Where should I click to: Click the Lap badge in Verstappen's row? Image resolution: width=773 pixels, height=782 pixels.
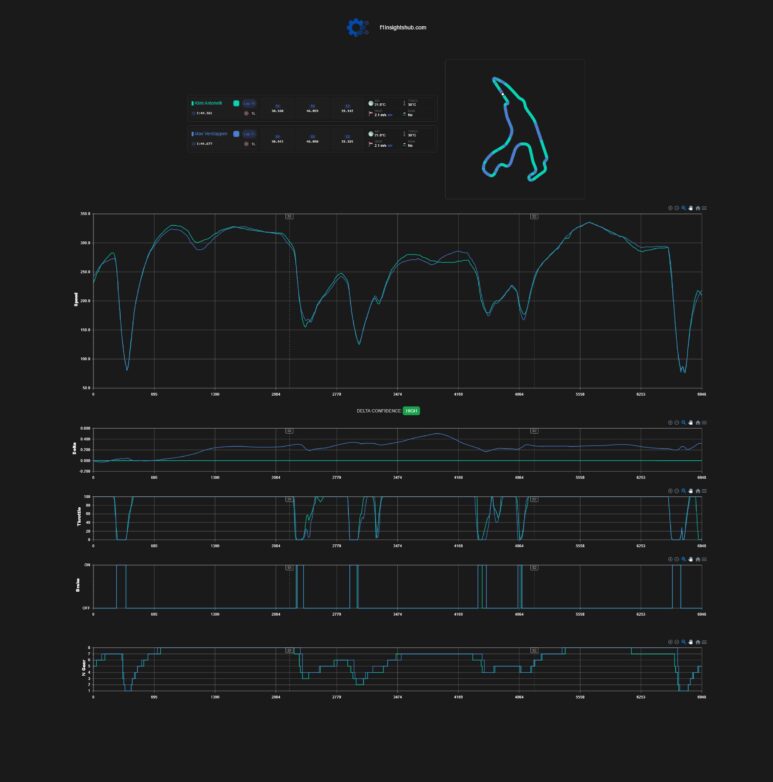pos(249,134)
